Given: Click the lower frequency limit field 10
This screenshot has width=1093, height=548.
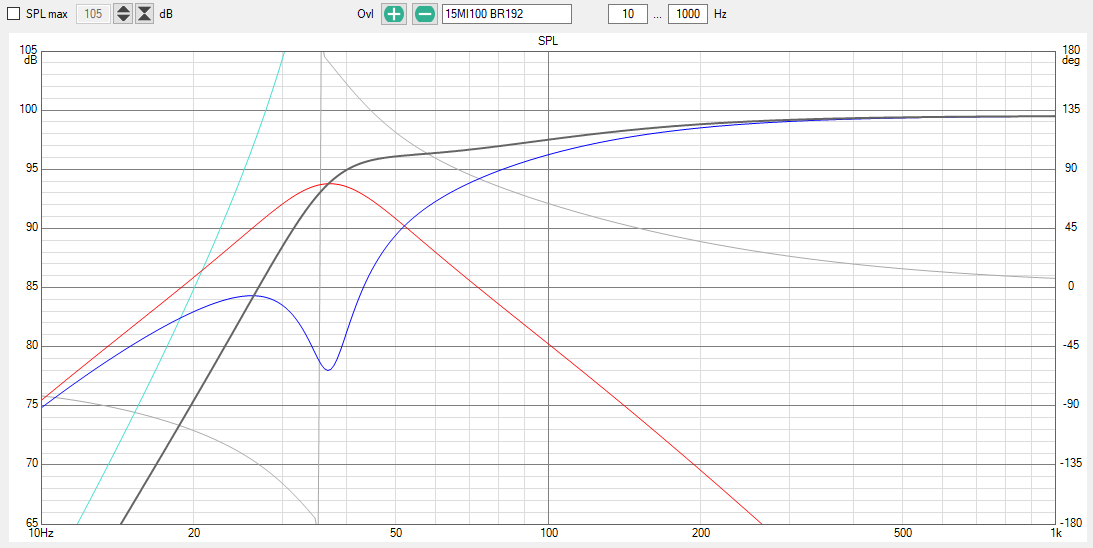Looking at the screenshot, I should (627, 14).
